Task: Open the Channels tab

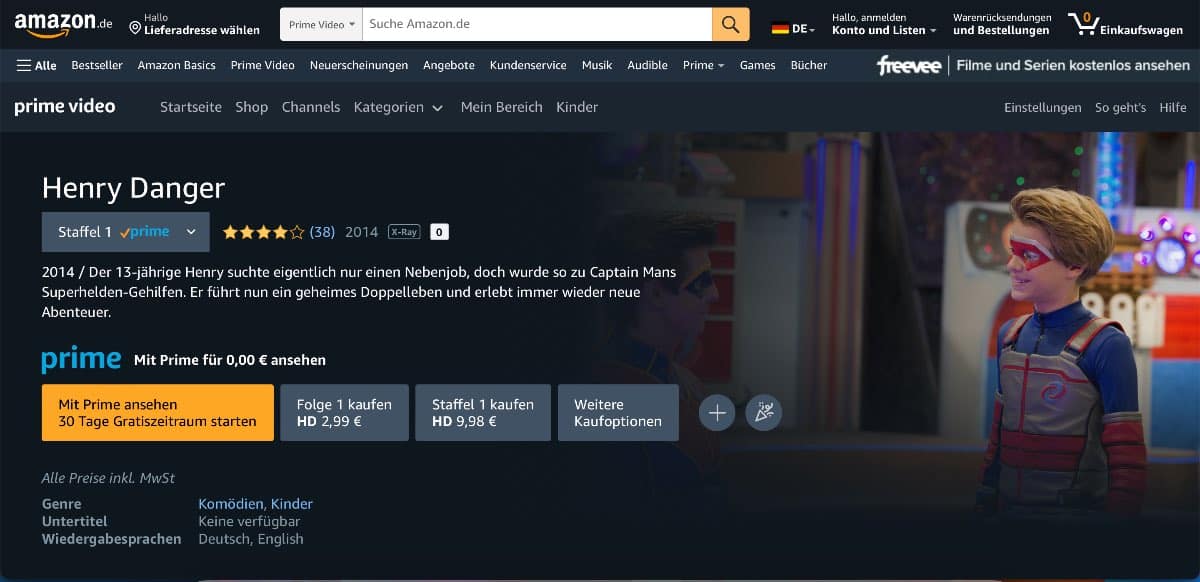Action: point(311,107)
